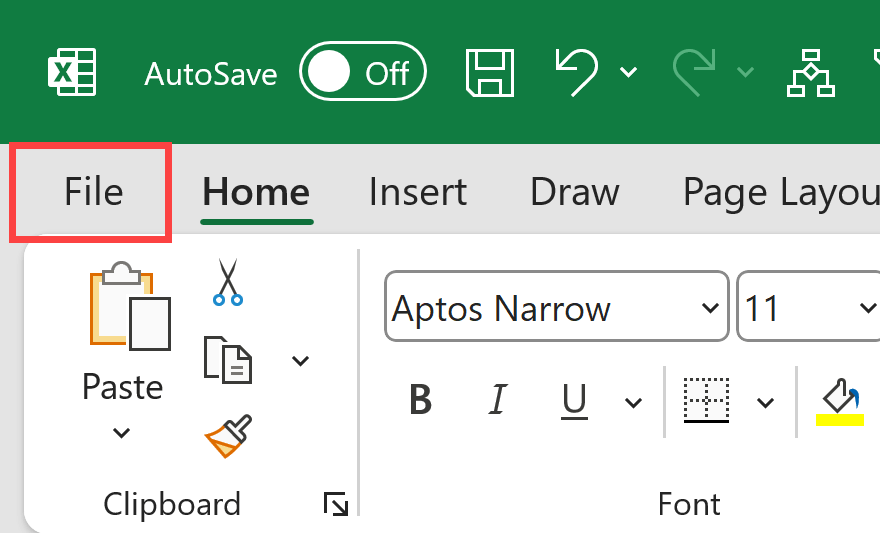Screen dimensions: 880x533
Task: Click the Paste clipboard icon
Action: tap(130, 306)
